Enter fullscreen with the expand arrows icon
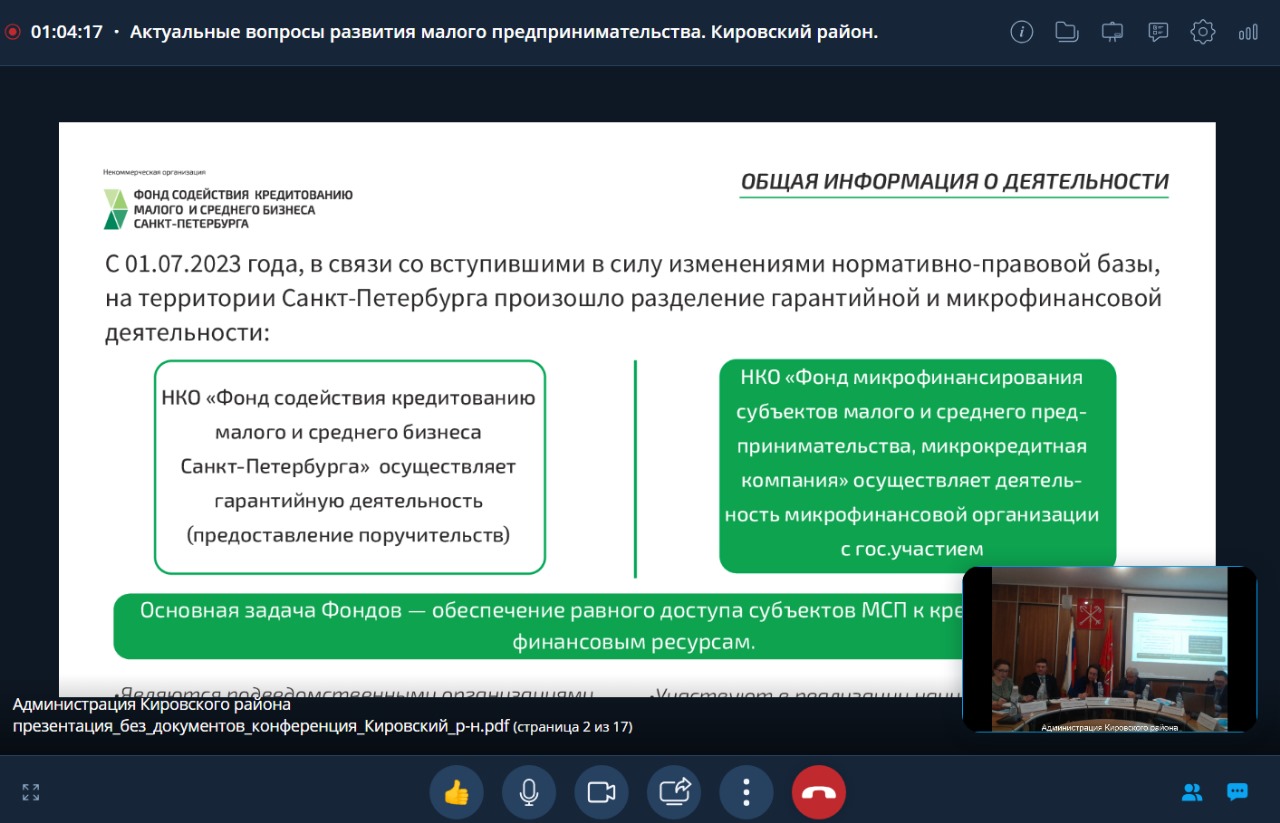 coord(31,793)
